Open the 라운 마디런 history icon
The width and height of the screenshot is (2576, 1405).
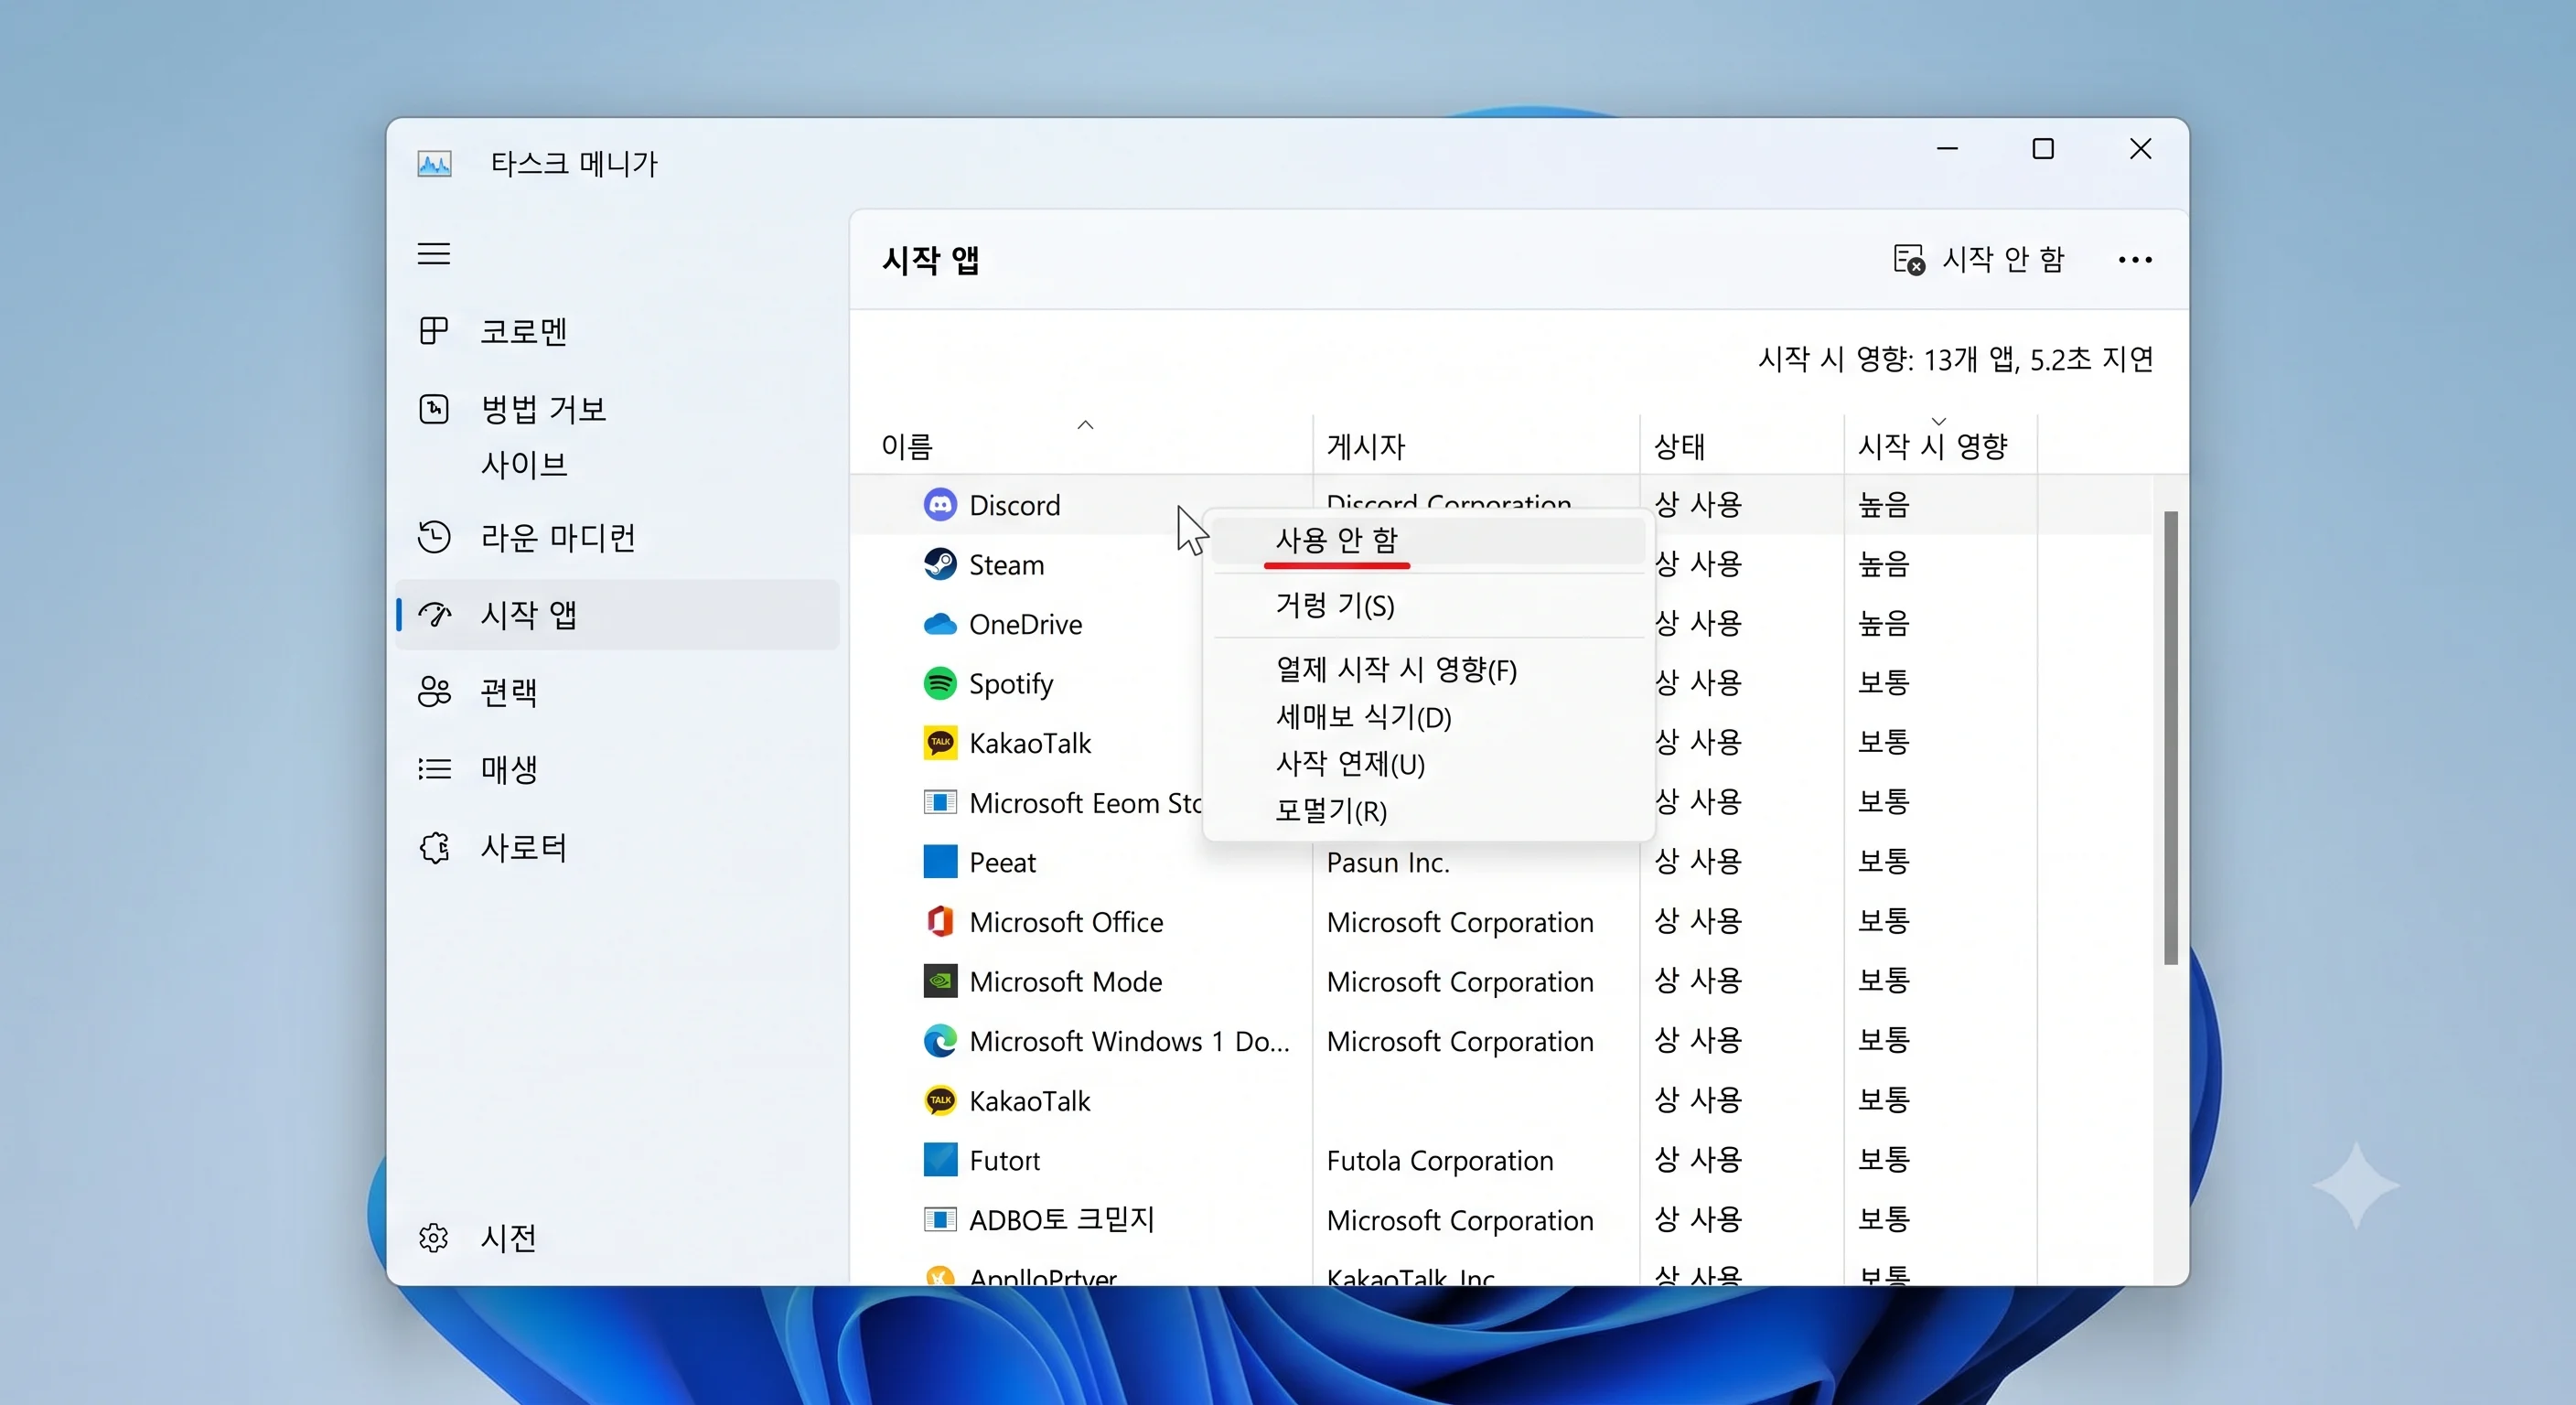click(x=433, y=537)
